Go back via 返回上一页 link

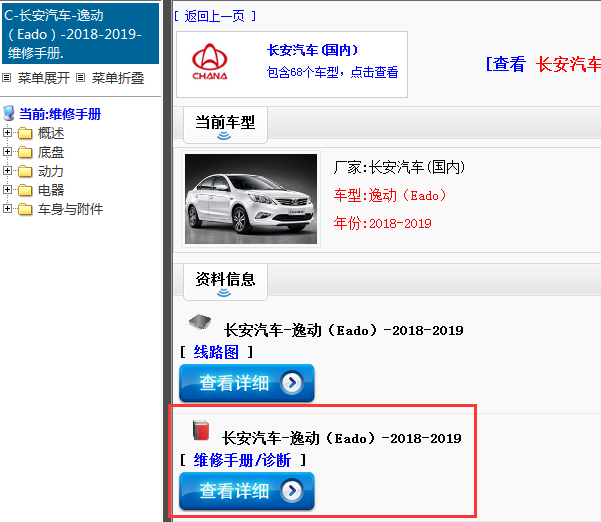point(215,16)
